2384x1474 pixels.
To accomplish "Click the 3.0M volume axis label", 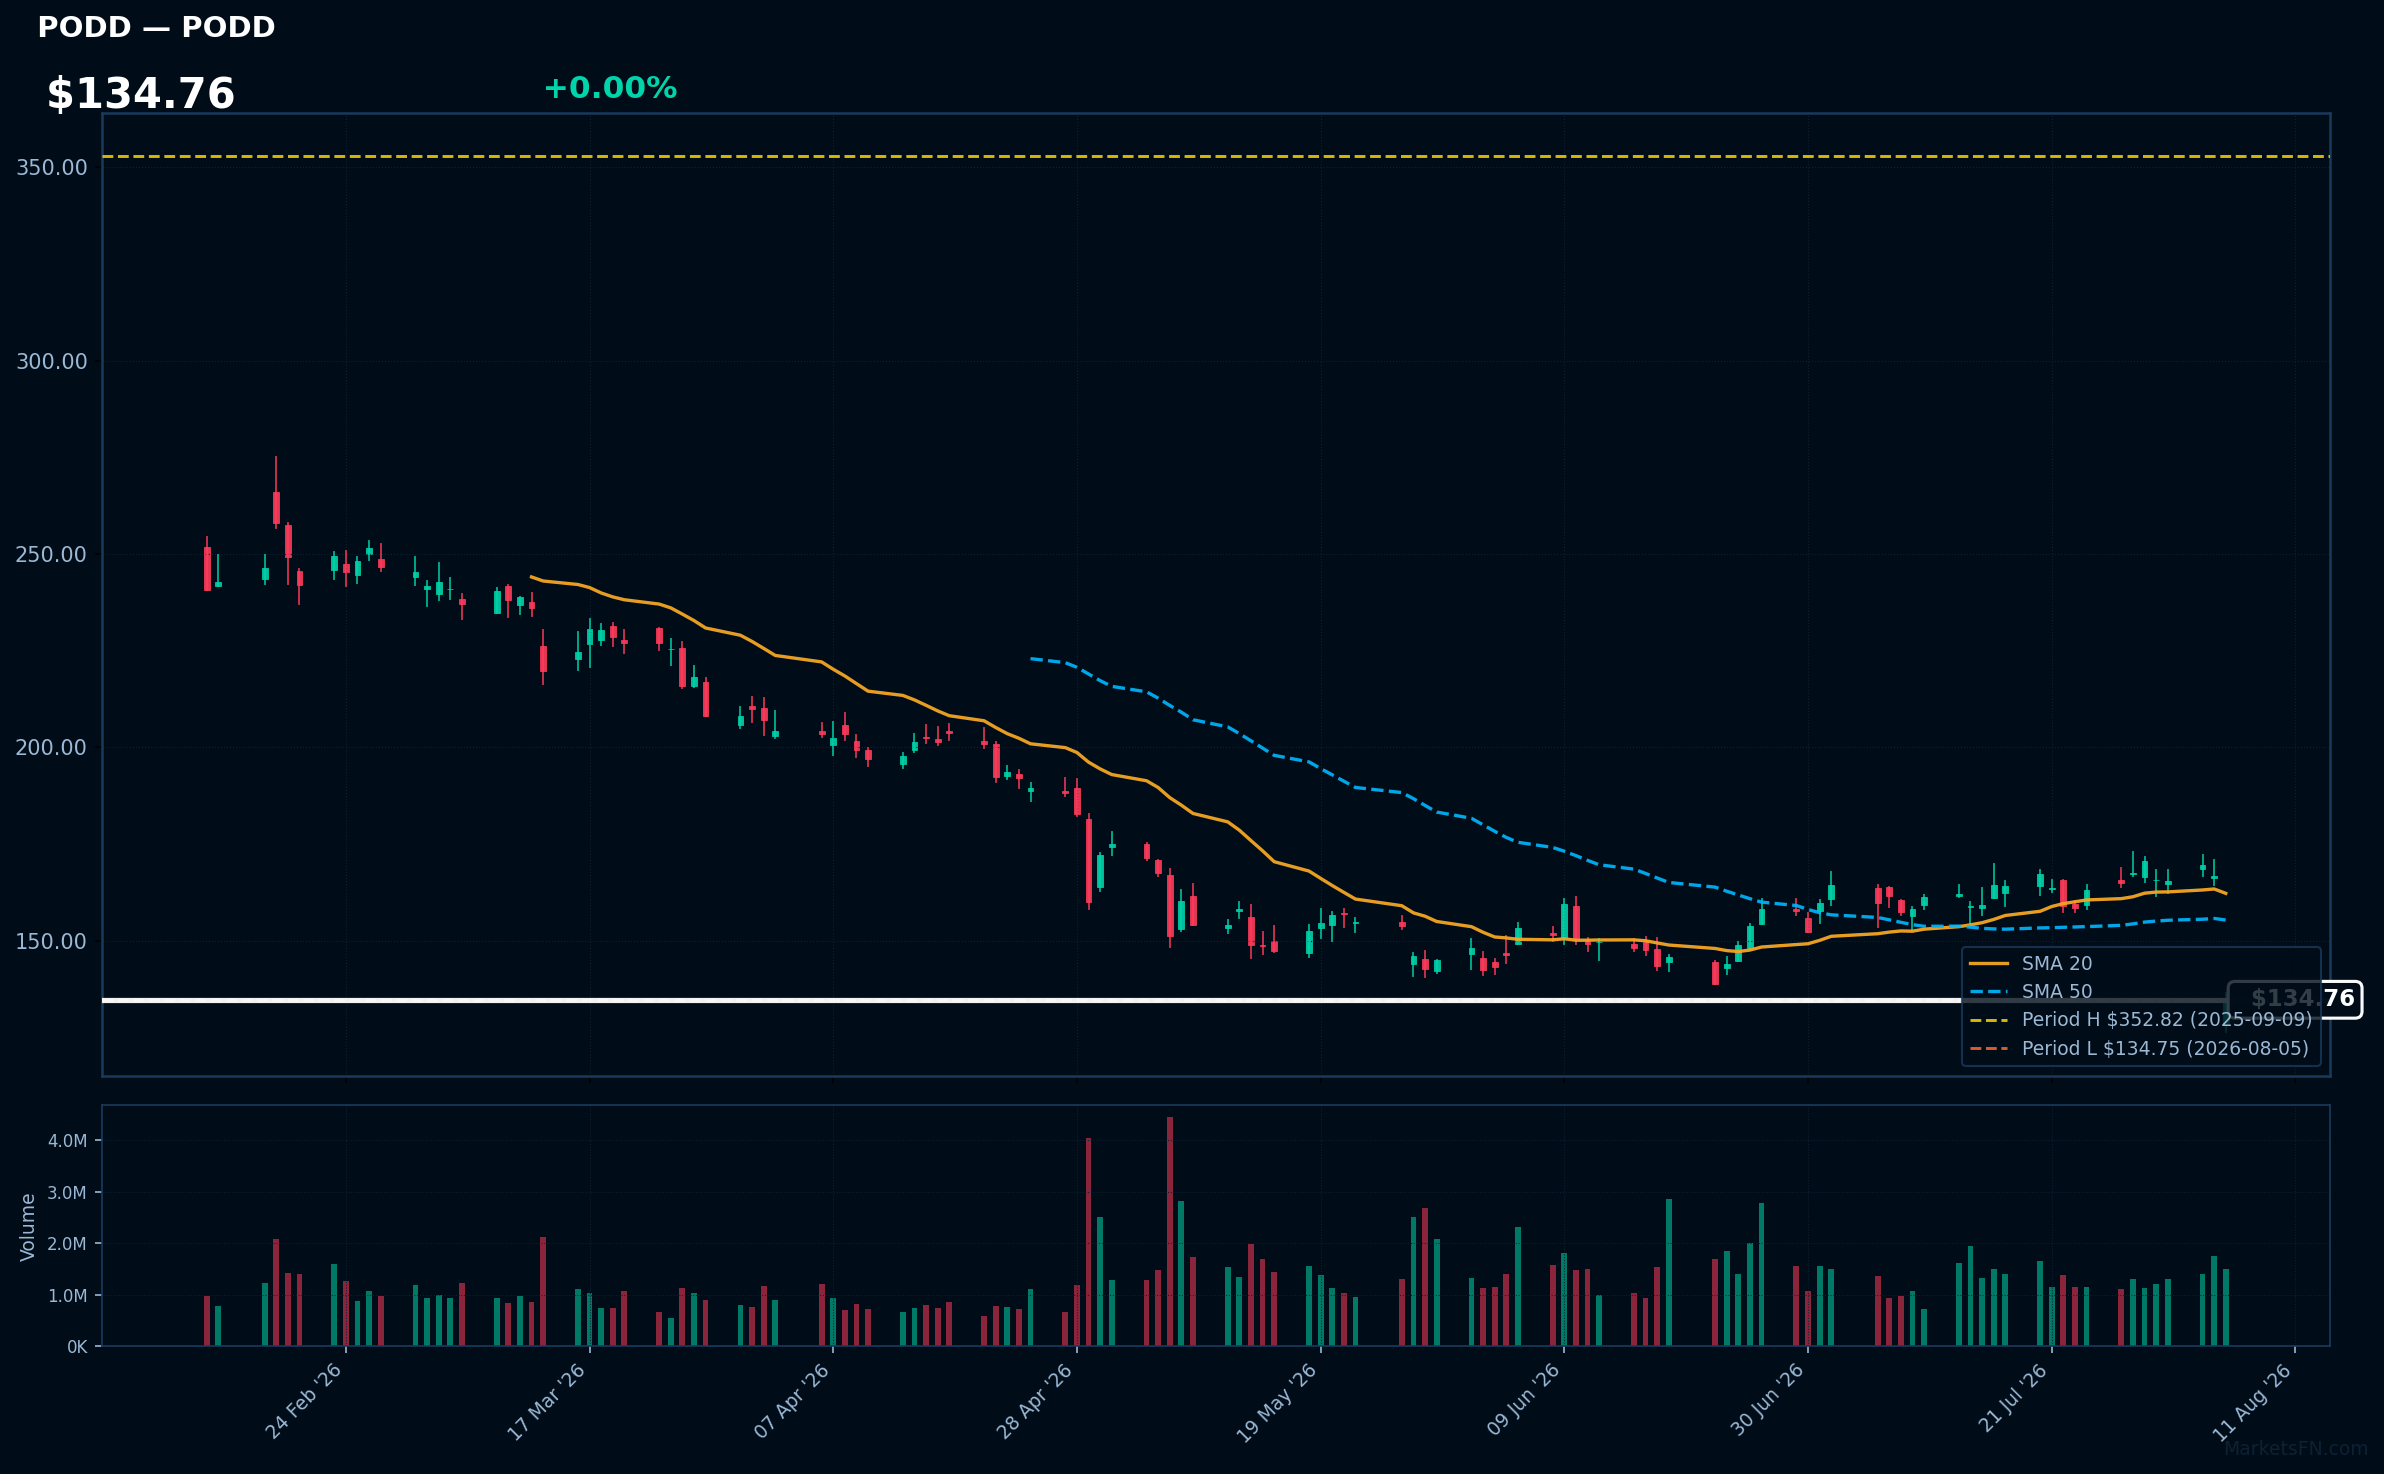I will tap(68, 1192).
